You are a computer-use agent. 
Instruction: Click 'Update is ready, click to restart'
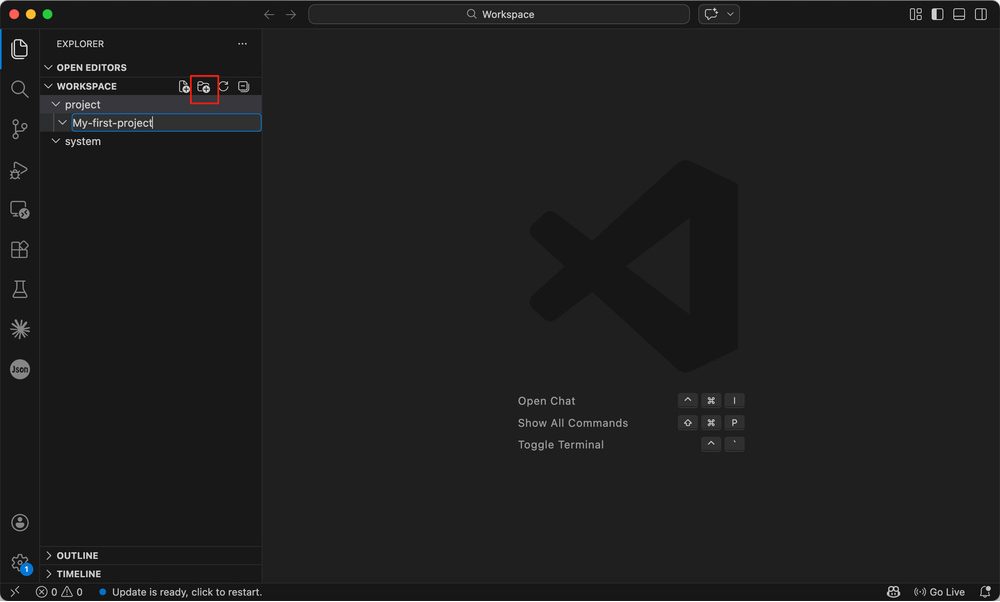click(x=186, y=592)
